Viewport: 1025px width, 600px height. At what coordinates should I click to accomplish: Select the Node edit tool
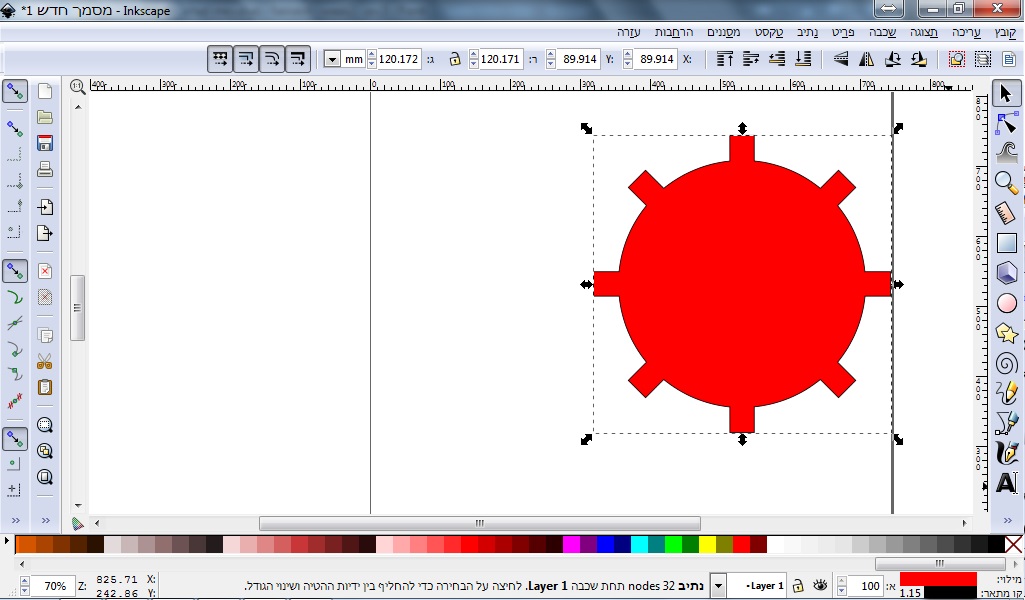[x=1006, y=123]
